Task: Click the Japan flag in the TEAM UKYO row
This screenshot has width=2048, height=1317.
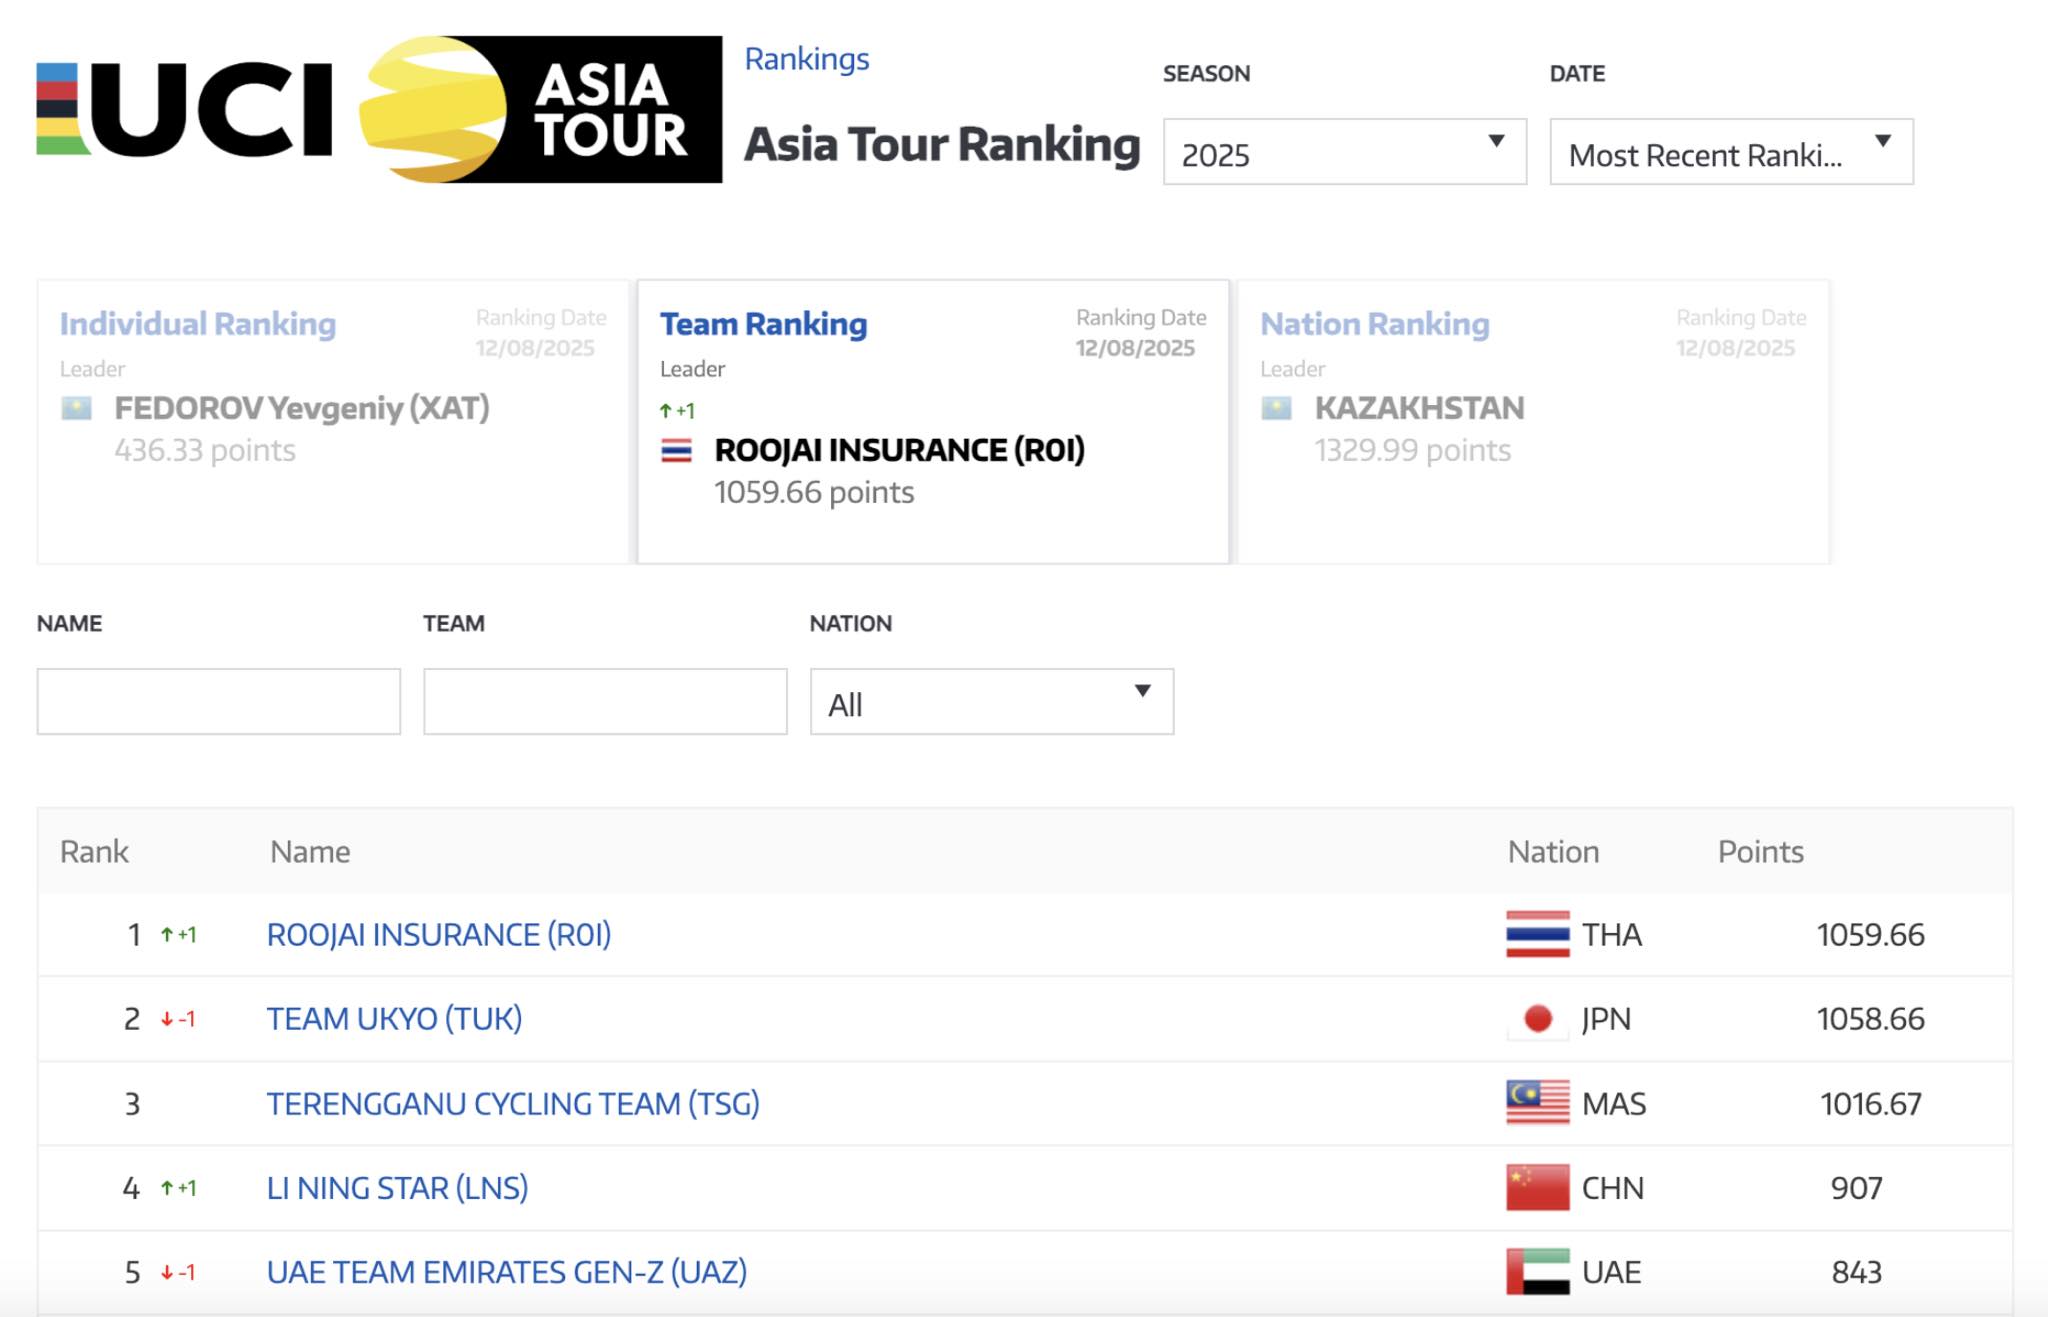Action: 1537,1018
